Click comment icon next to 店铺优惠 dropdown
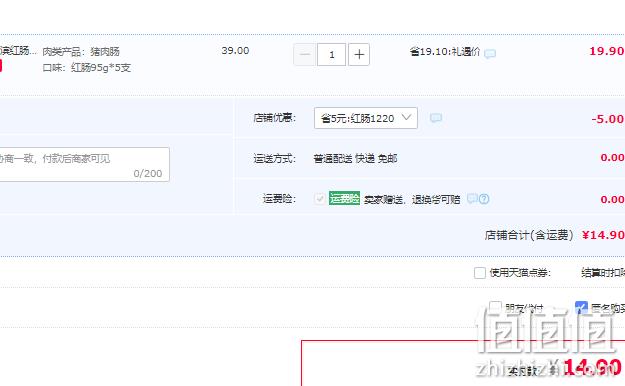Screen dimensions: 625x386 [x=436, y=118]
